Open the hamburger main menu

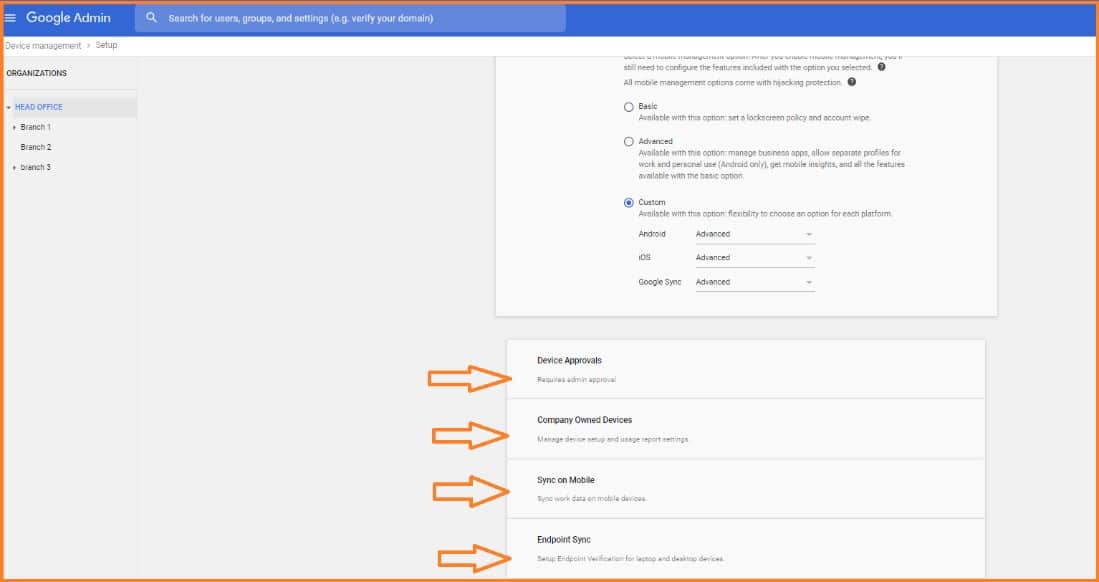click(x=11, y=18)
